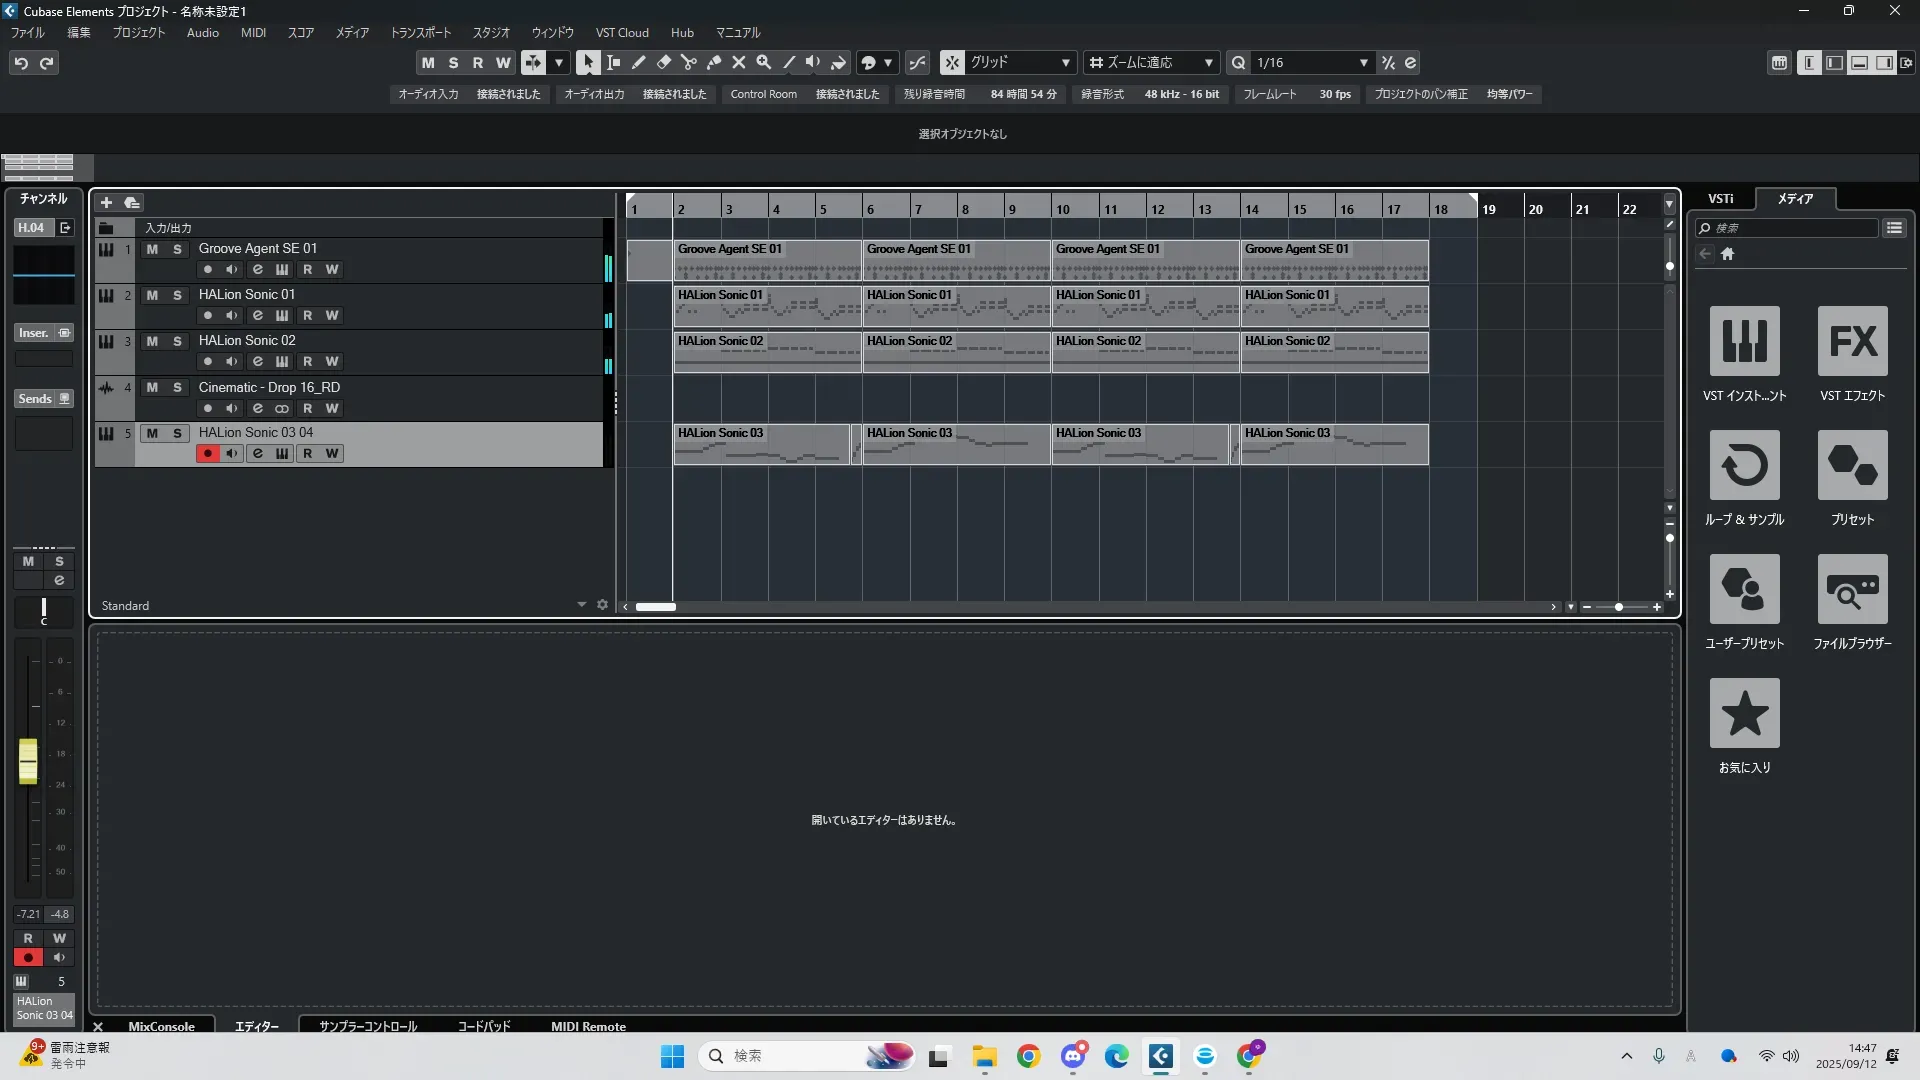Image resolution: width=1920 pixels, height=1080 pixels.
Task: Click the undo button
Action: click(x=21, y=63)
